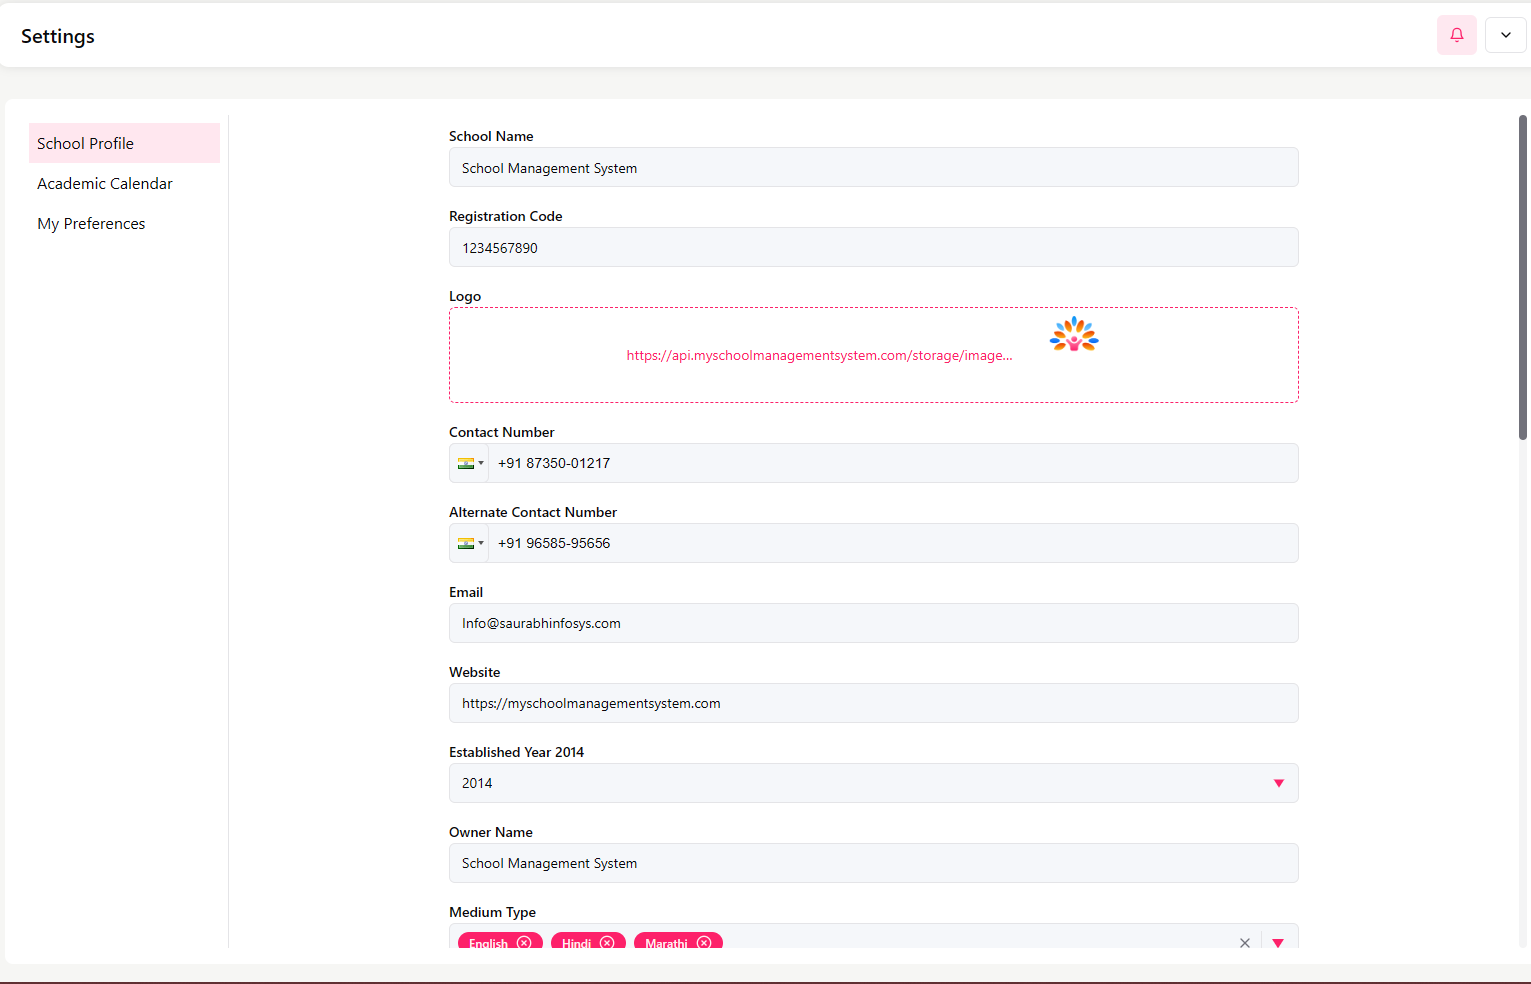Focus the Registration Code input

tap(873, 248)
